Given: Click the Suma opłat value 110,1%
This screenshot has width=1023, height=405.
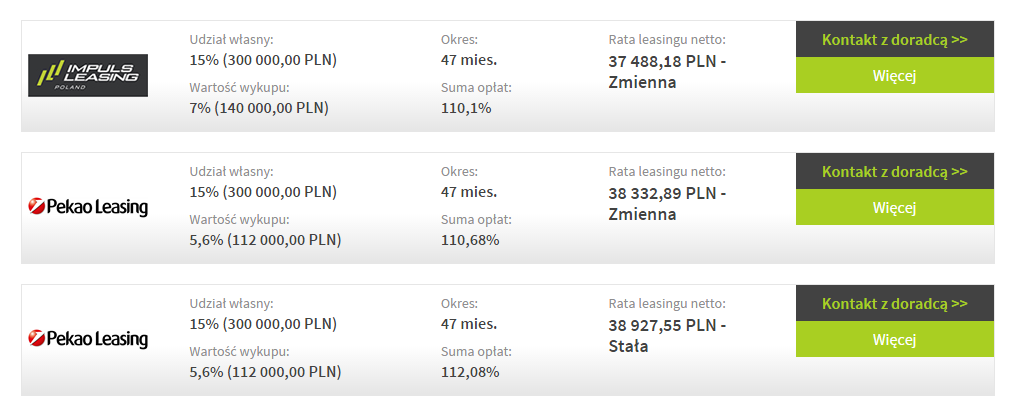Looking at the screenshot, I should (466, 108).
